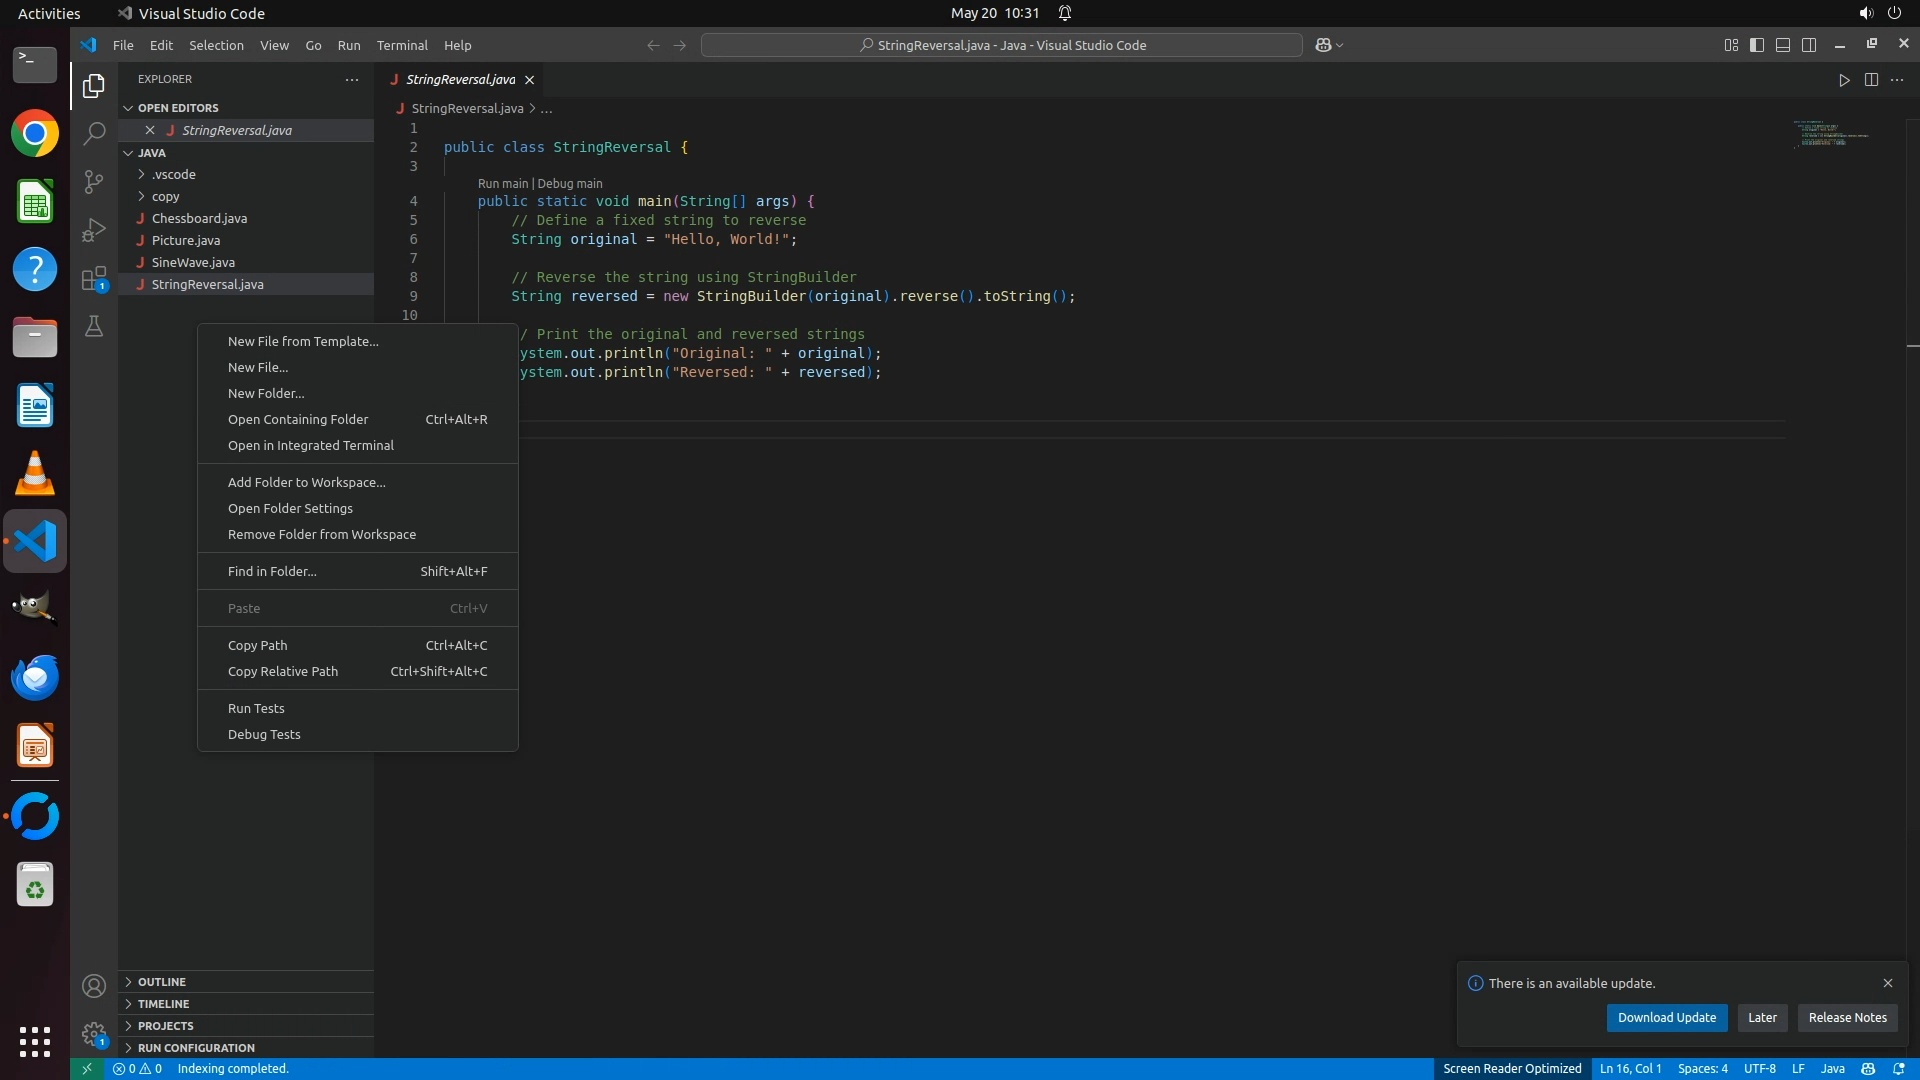Collapse the OPEN EDITORS section
The image size is (1920, 1080).
pyautogui.click(x=177, y=108)
